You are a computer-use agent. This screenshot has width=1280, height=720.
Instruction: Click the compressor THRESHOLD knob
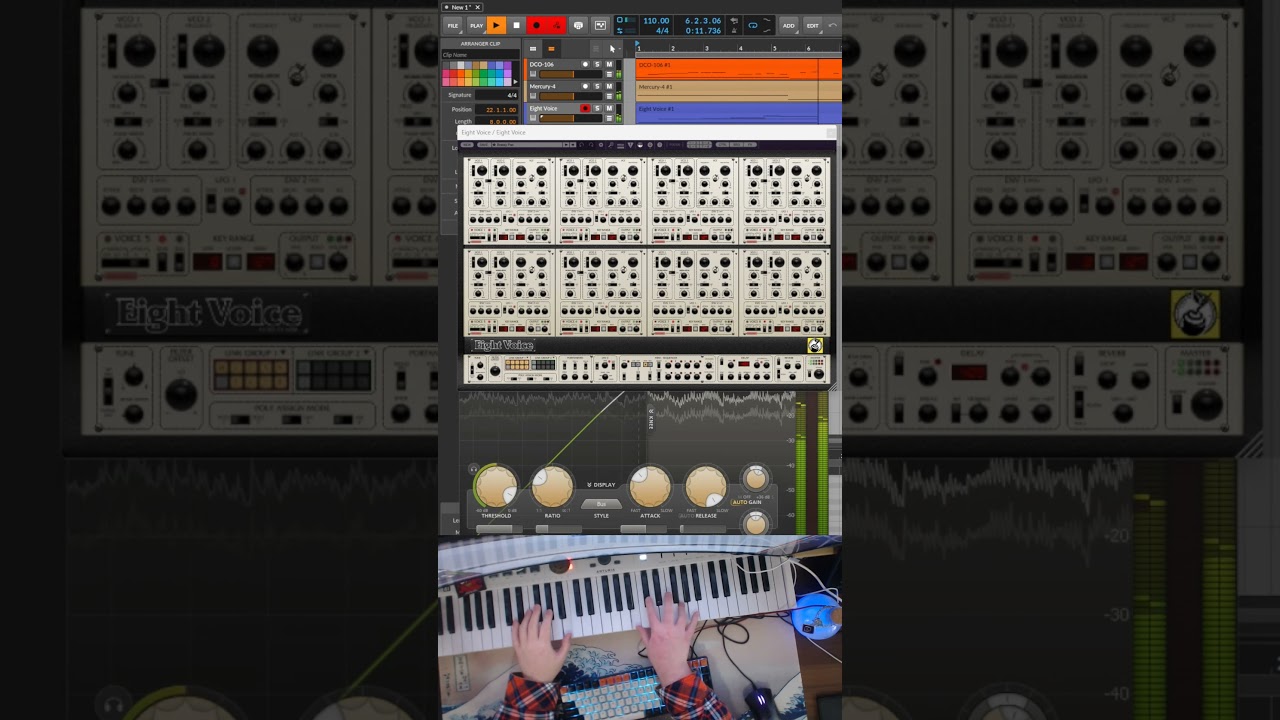[496, 487]
